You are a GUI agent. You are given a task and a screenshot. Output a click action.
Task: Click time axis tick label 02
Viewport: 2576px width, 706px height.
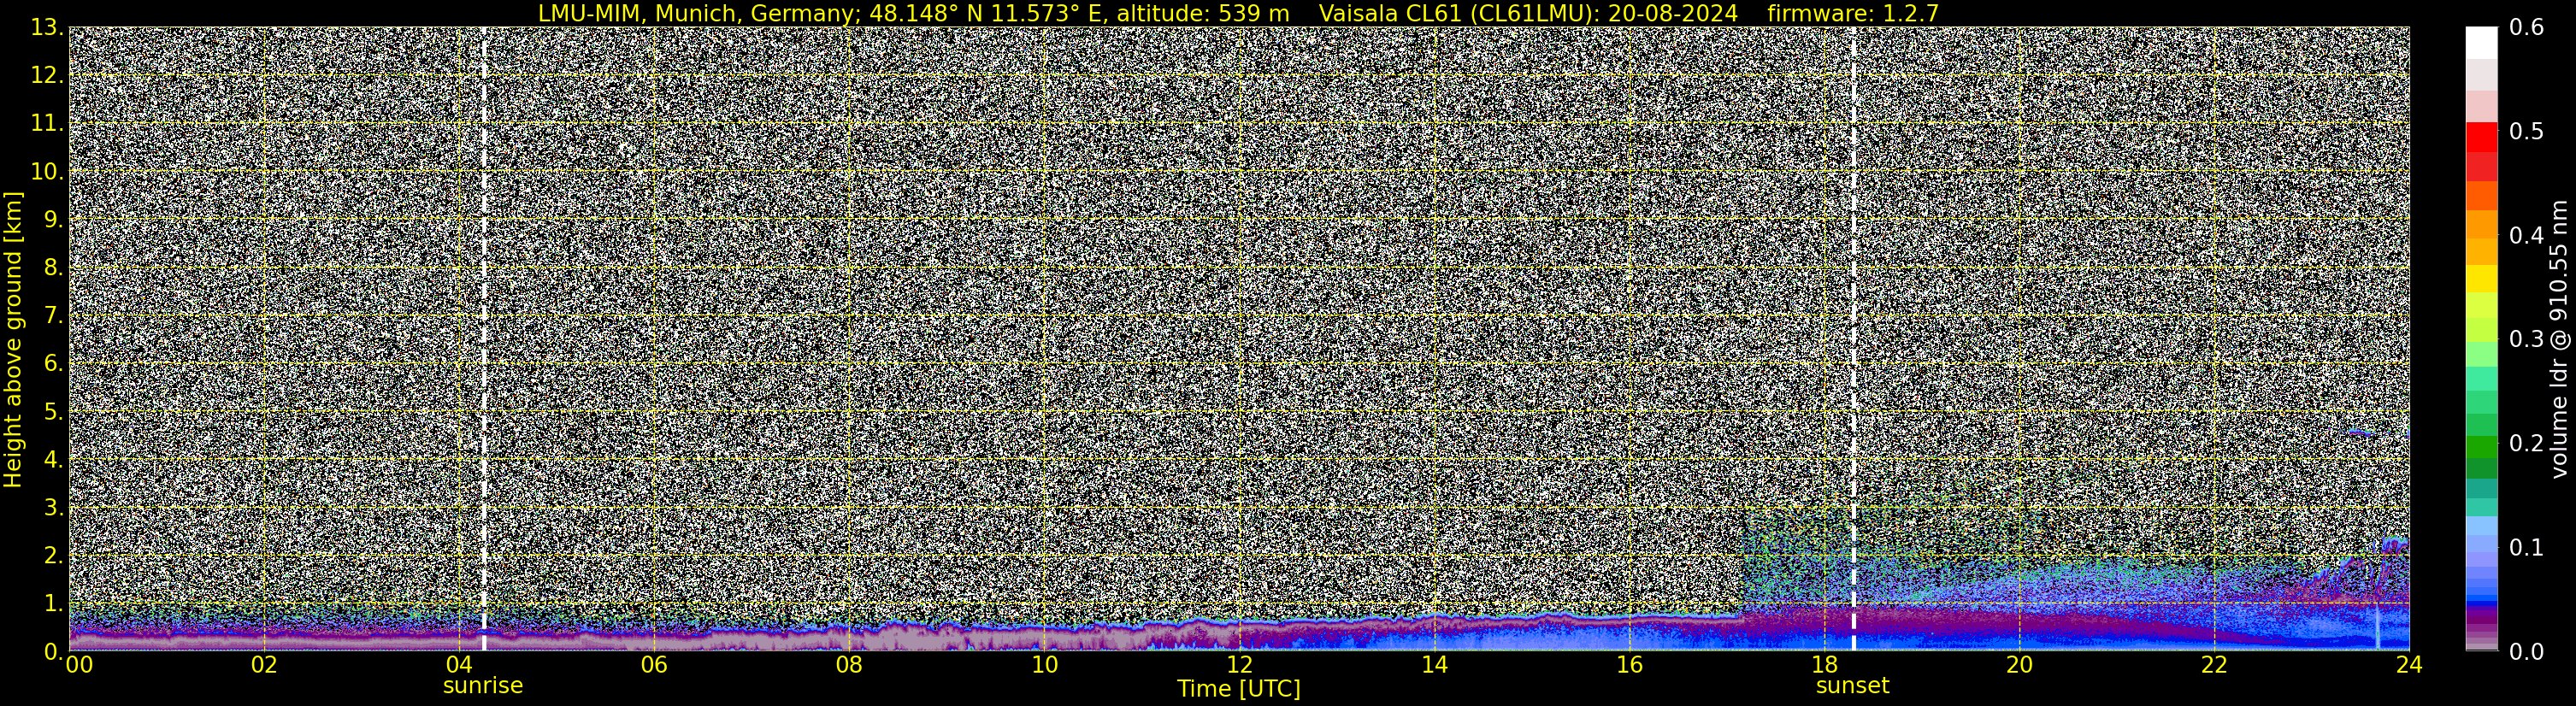[263, 665]
